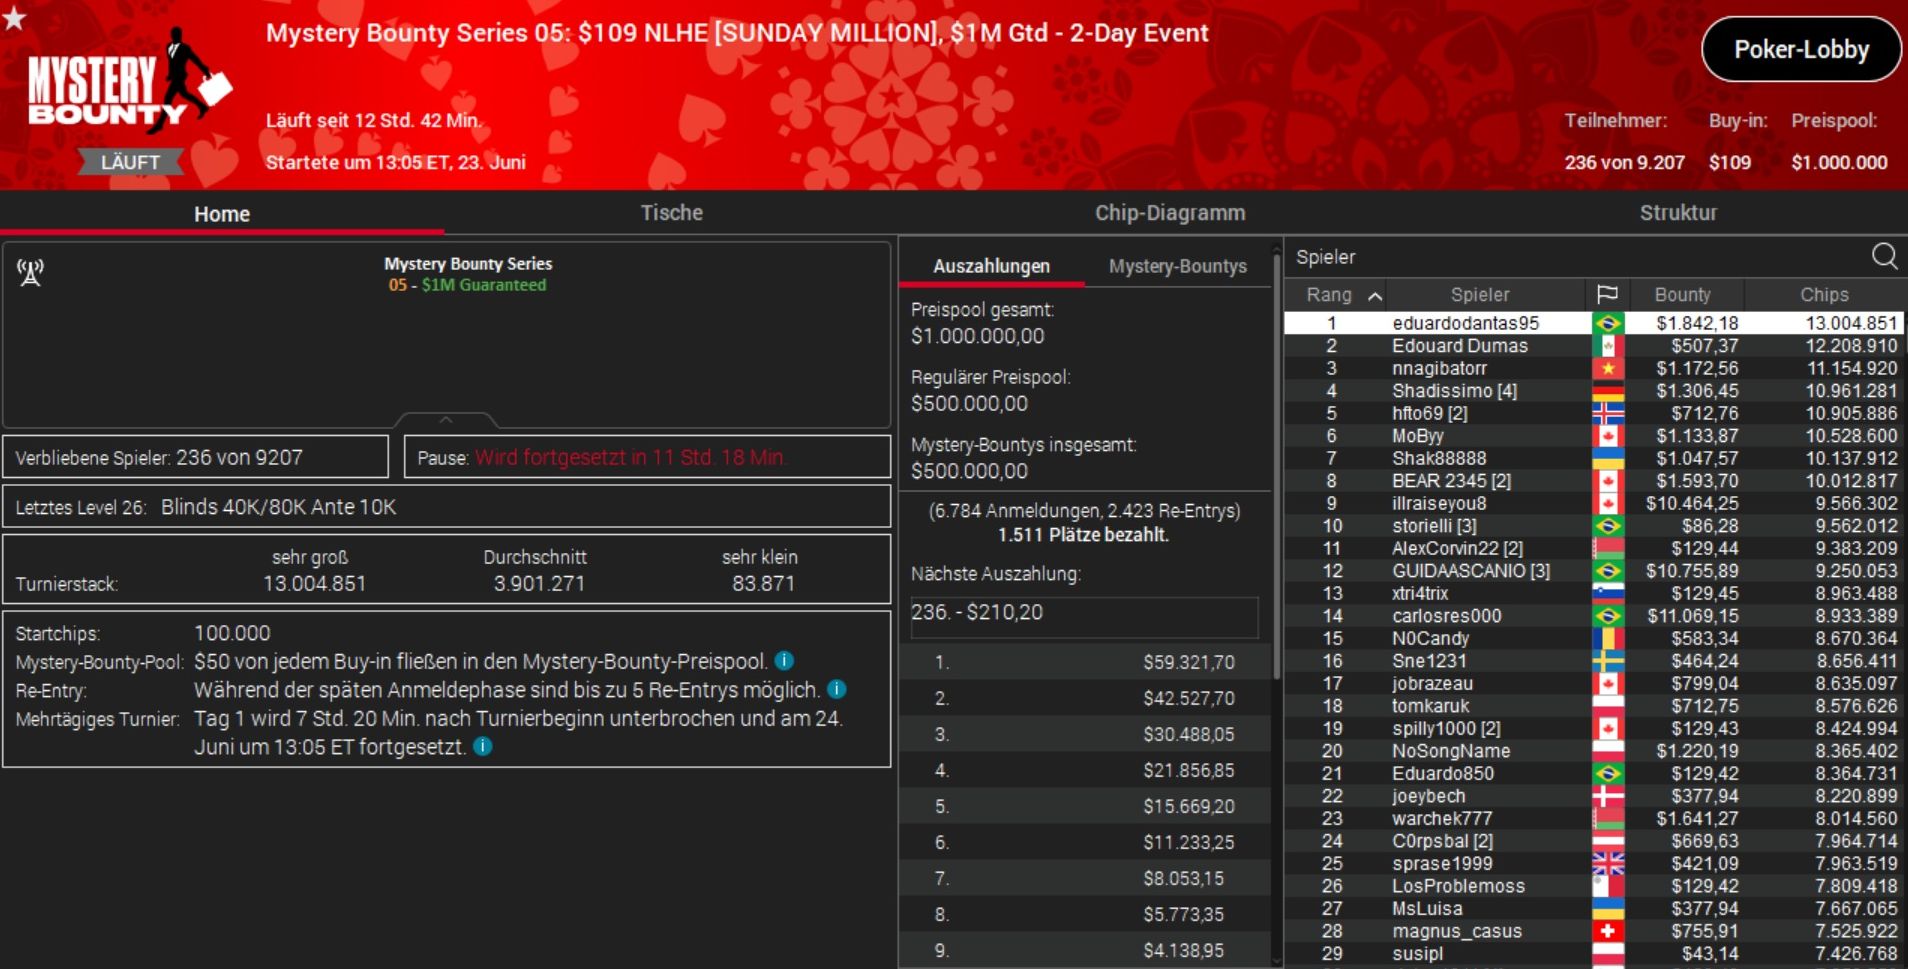1908x969 pixels.
Task: Select player row tomkaruk
Action: tap(1594, 706)
